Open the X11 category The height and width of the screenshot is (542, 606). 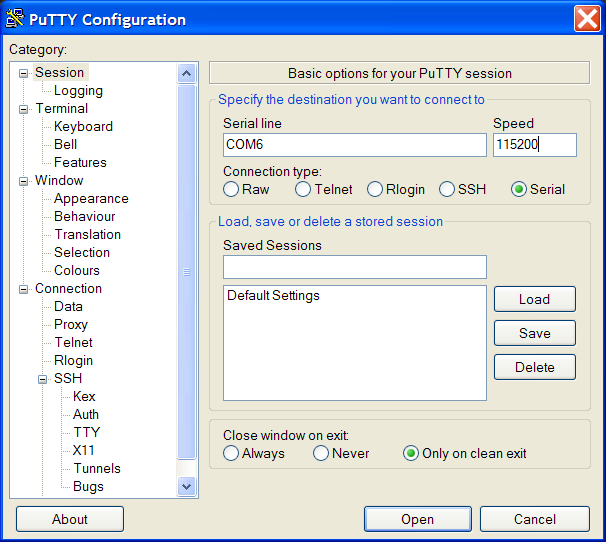[x=83, y=450]
